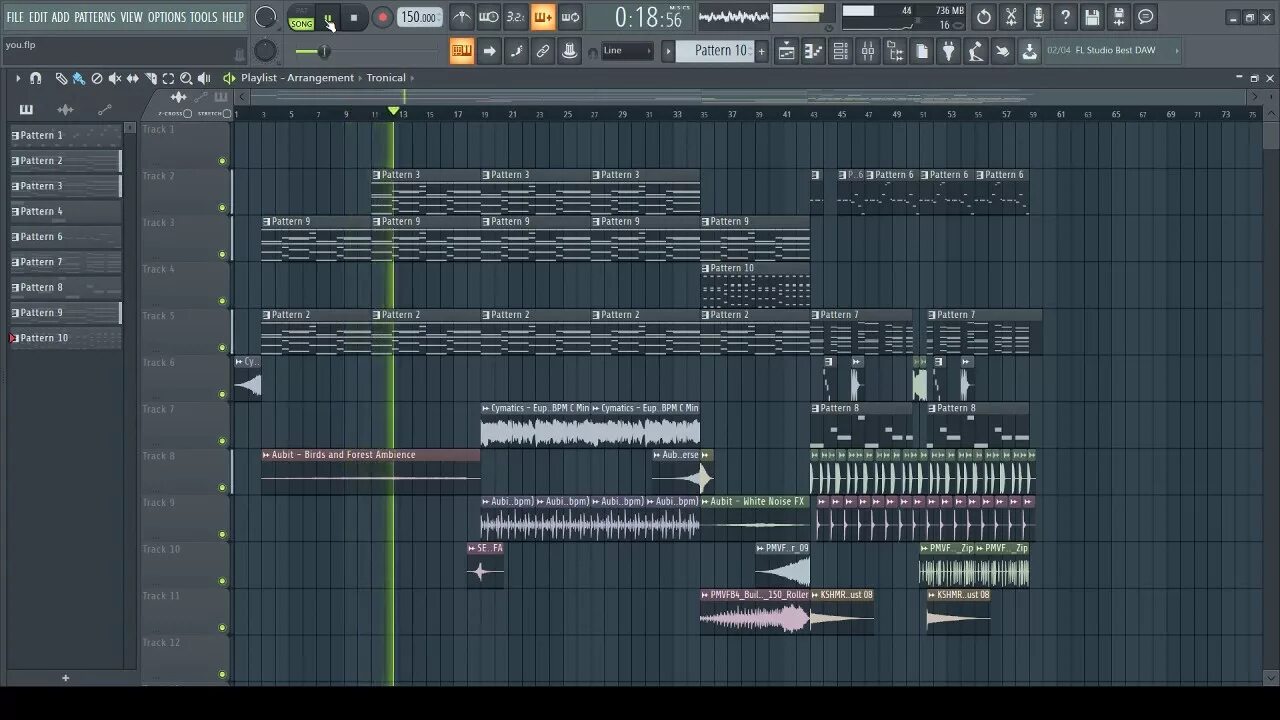
Task: Toggle the 3-2-1 countdown before recording
Action: pos(515,17)
